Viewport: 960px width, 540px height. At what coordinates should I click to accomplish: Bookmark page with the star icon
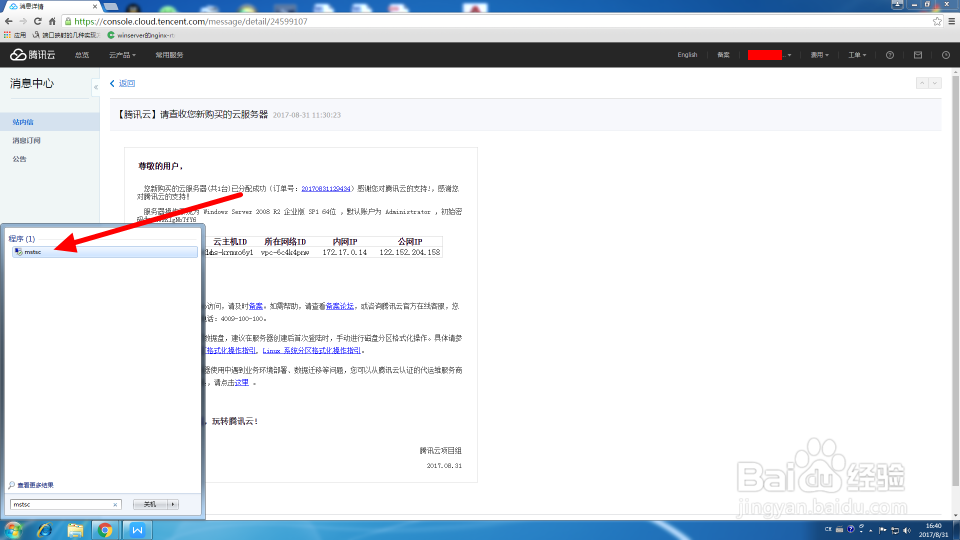(937, 21)
